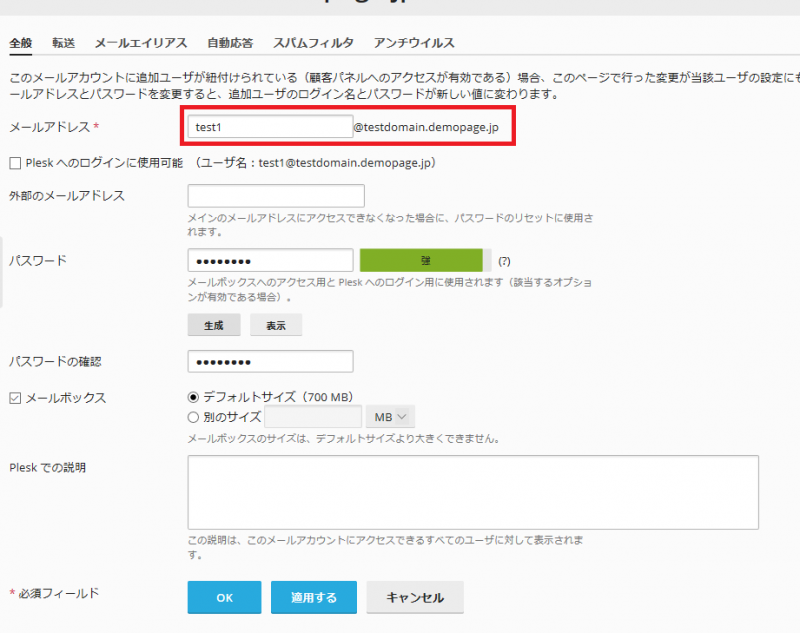The height and width of the screenshot is (633, 800).
Task: Click the (?) password help hint
Action: tap(505, 261)
